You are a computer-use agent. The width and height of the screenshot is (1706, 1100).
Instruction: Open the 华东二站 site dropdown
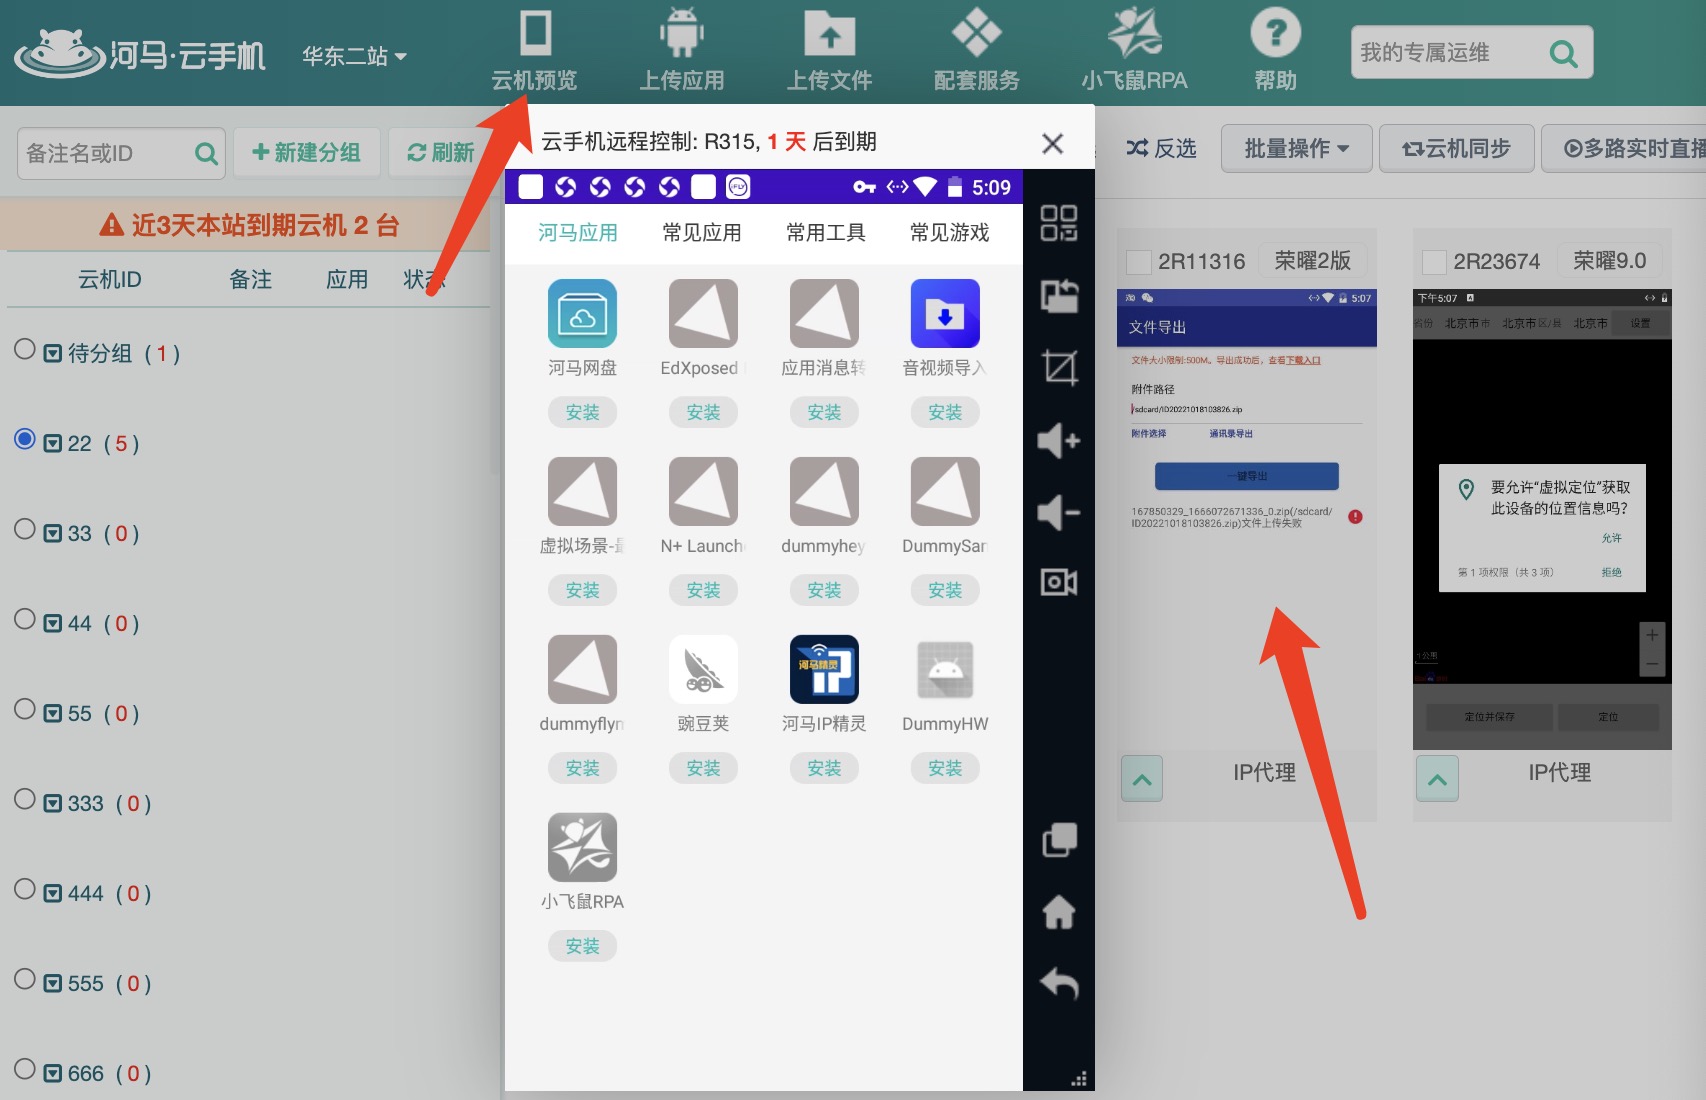coord(354,56)
